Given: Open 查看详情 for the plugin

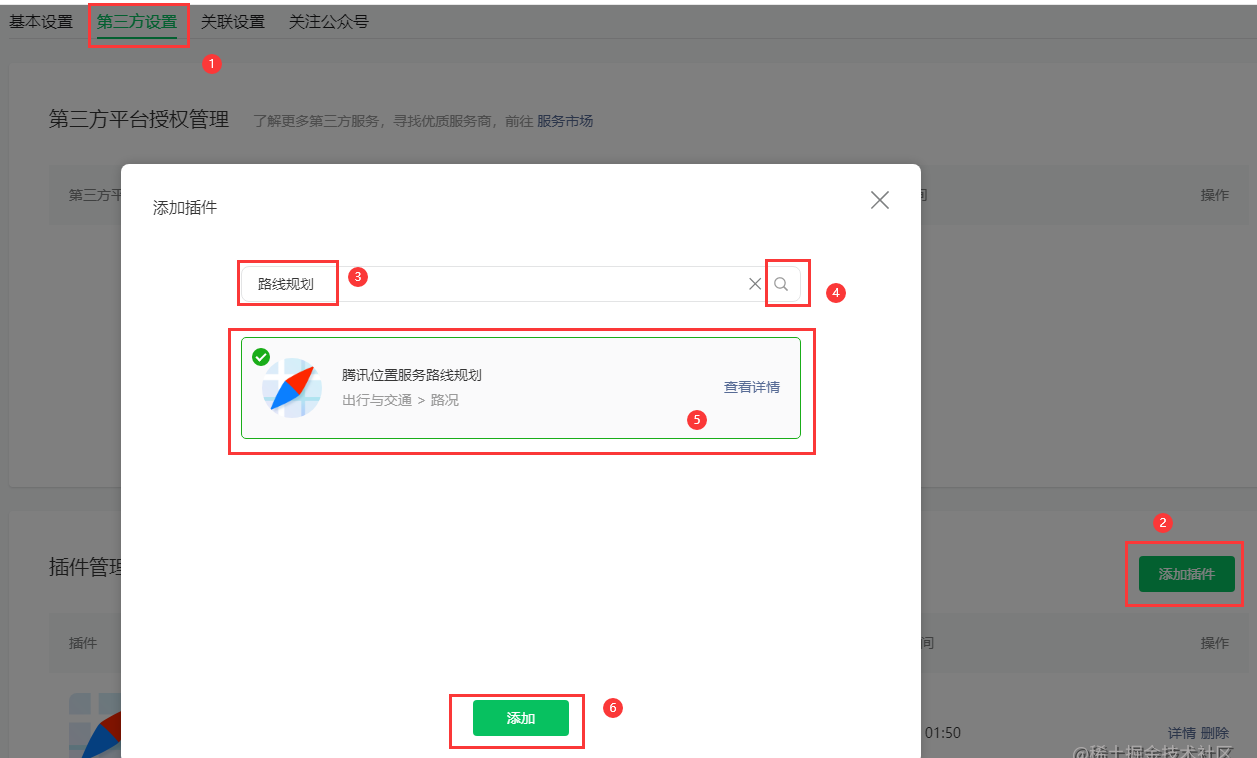Looking at the screenshot, I should [x=752, y=387].
